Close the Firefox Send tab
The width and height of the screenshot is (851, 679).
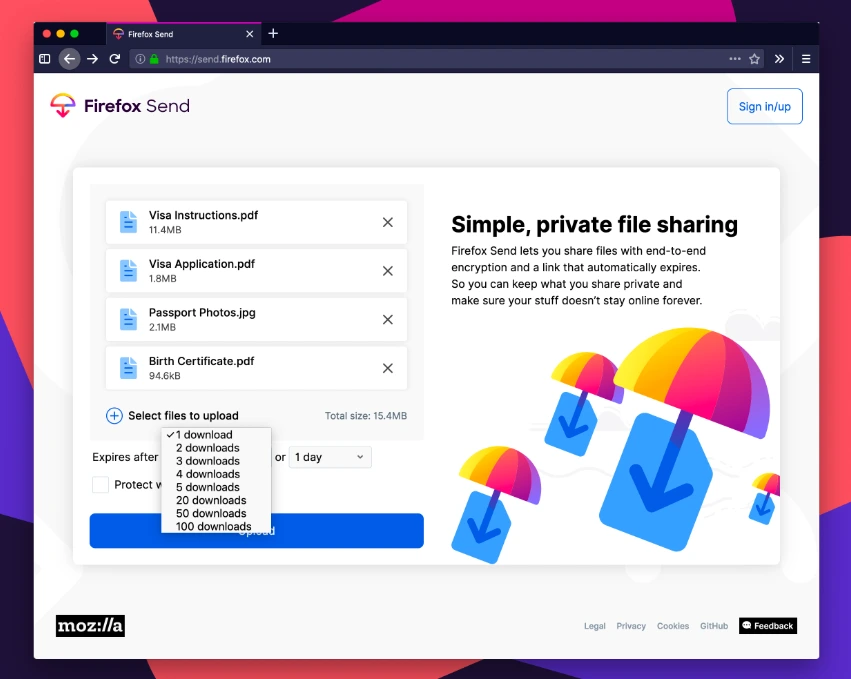pos(250,34)
